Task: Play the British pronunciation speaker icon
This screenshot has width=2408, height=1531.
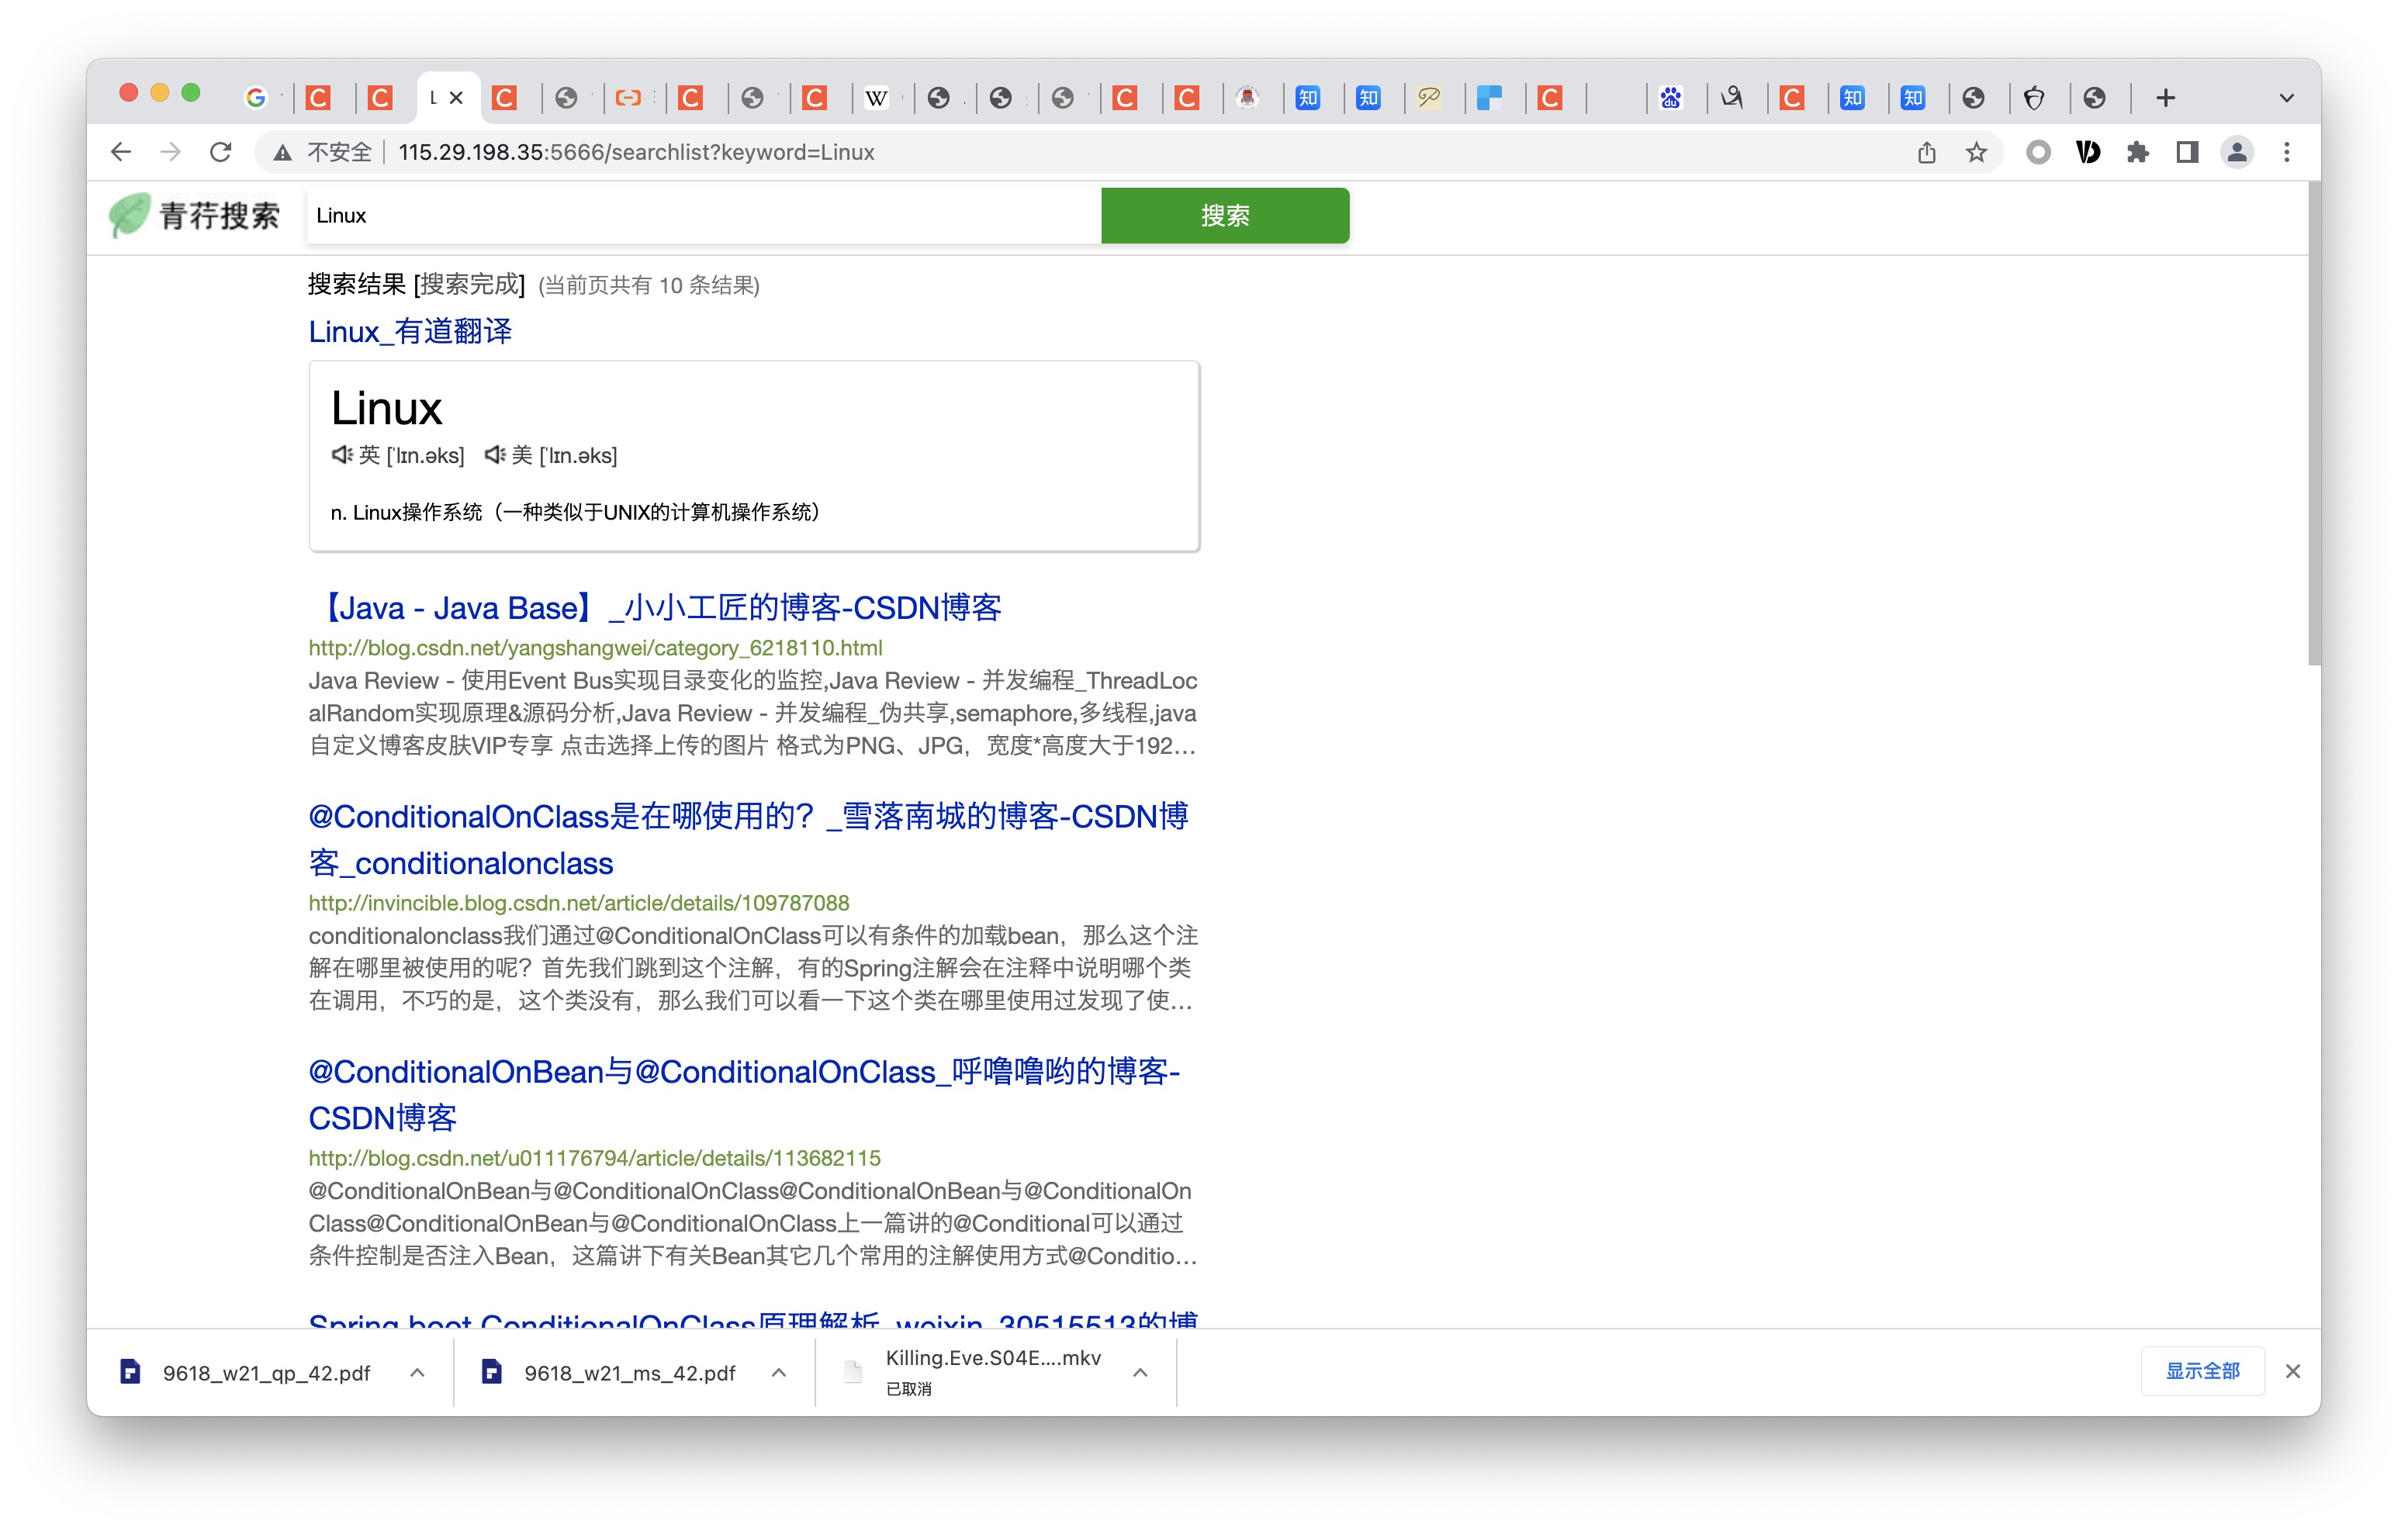Action: click(x=342, y=455)
